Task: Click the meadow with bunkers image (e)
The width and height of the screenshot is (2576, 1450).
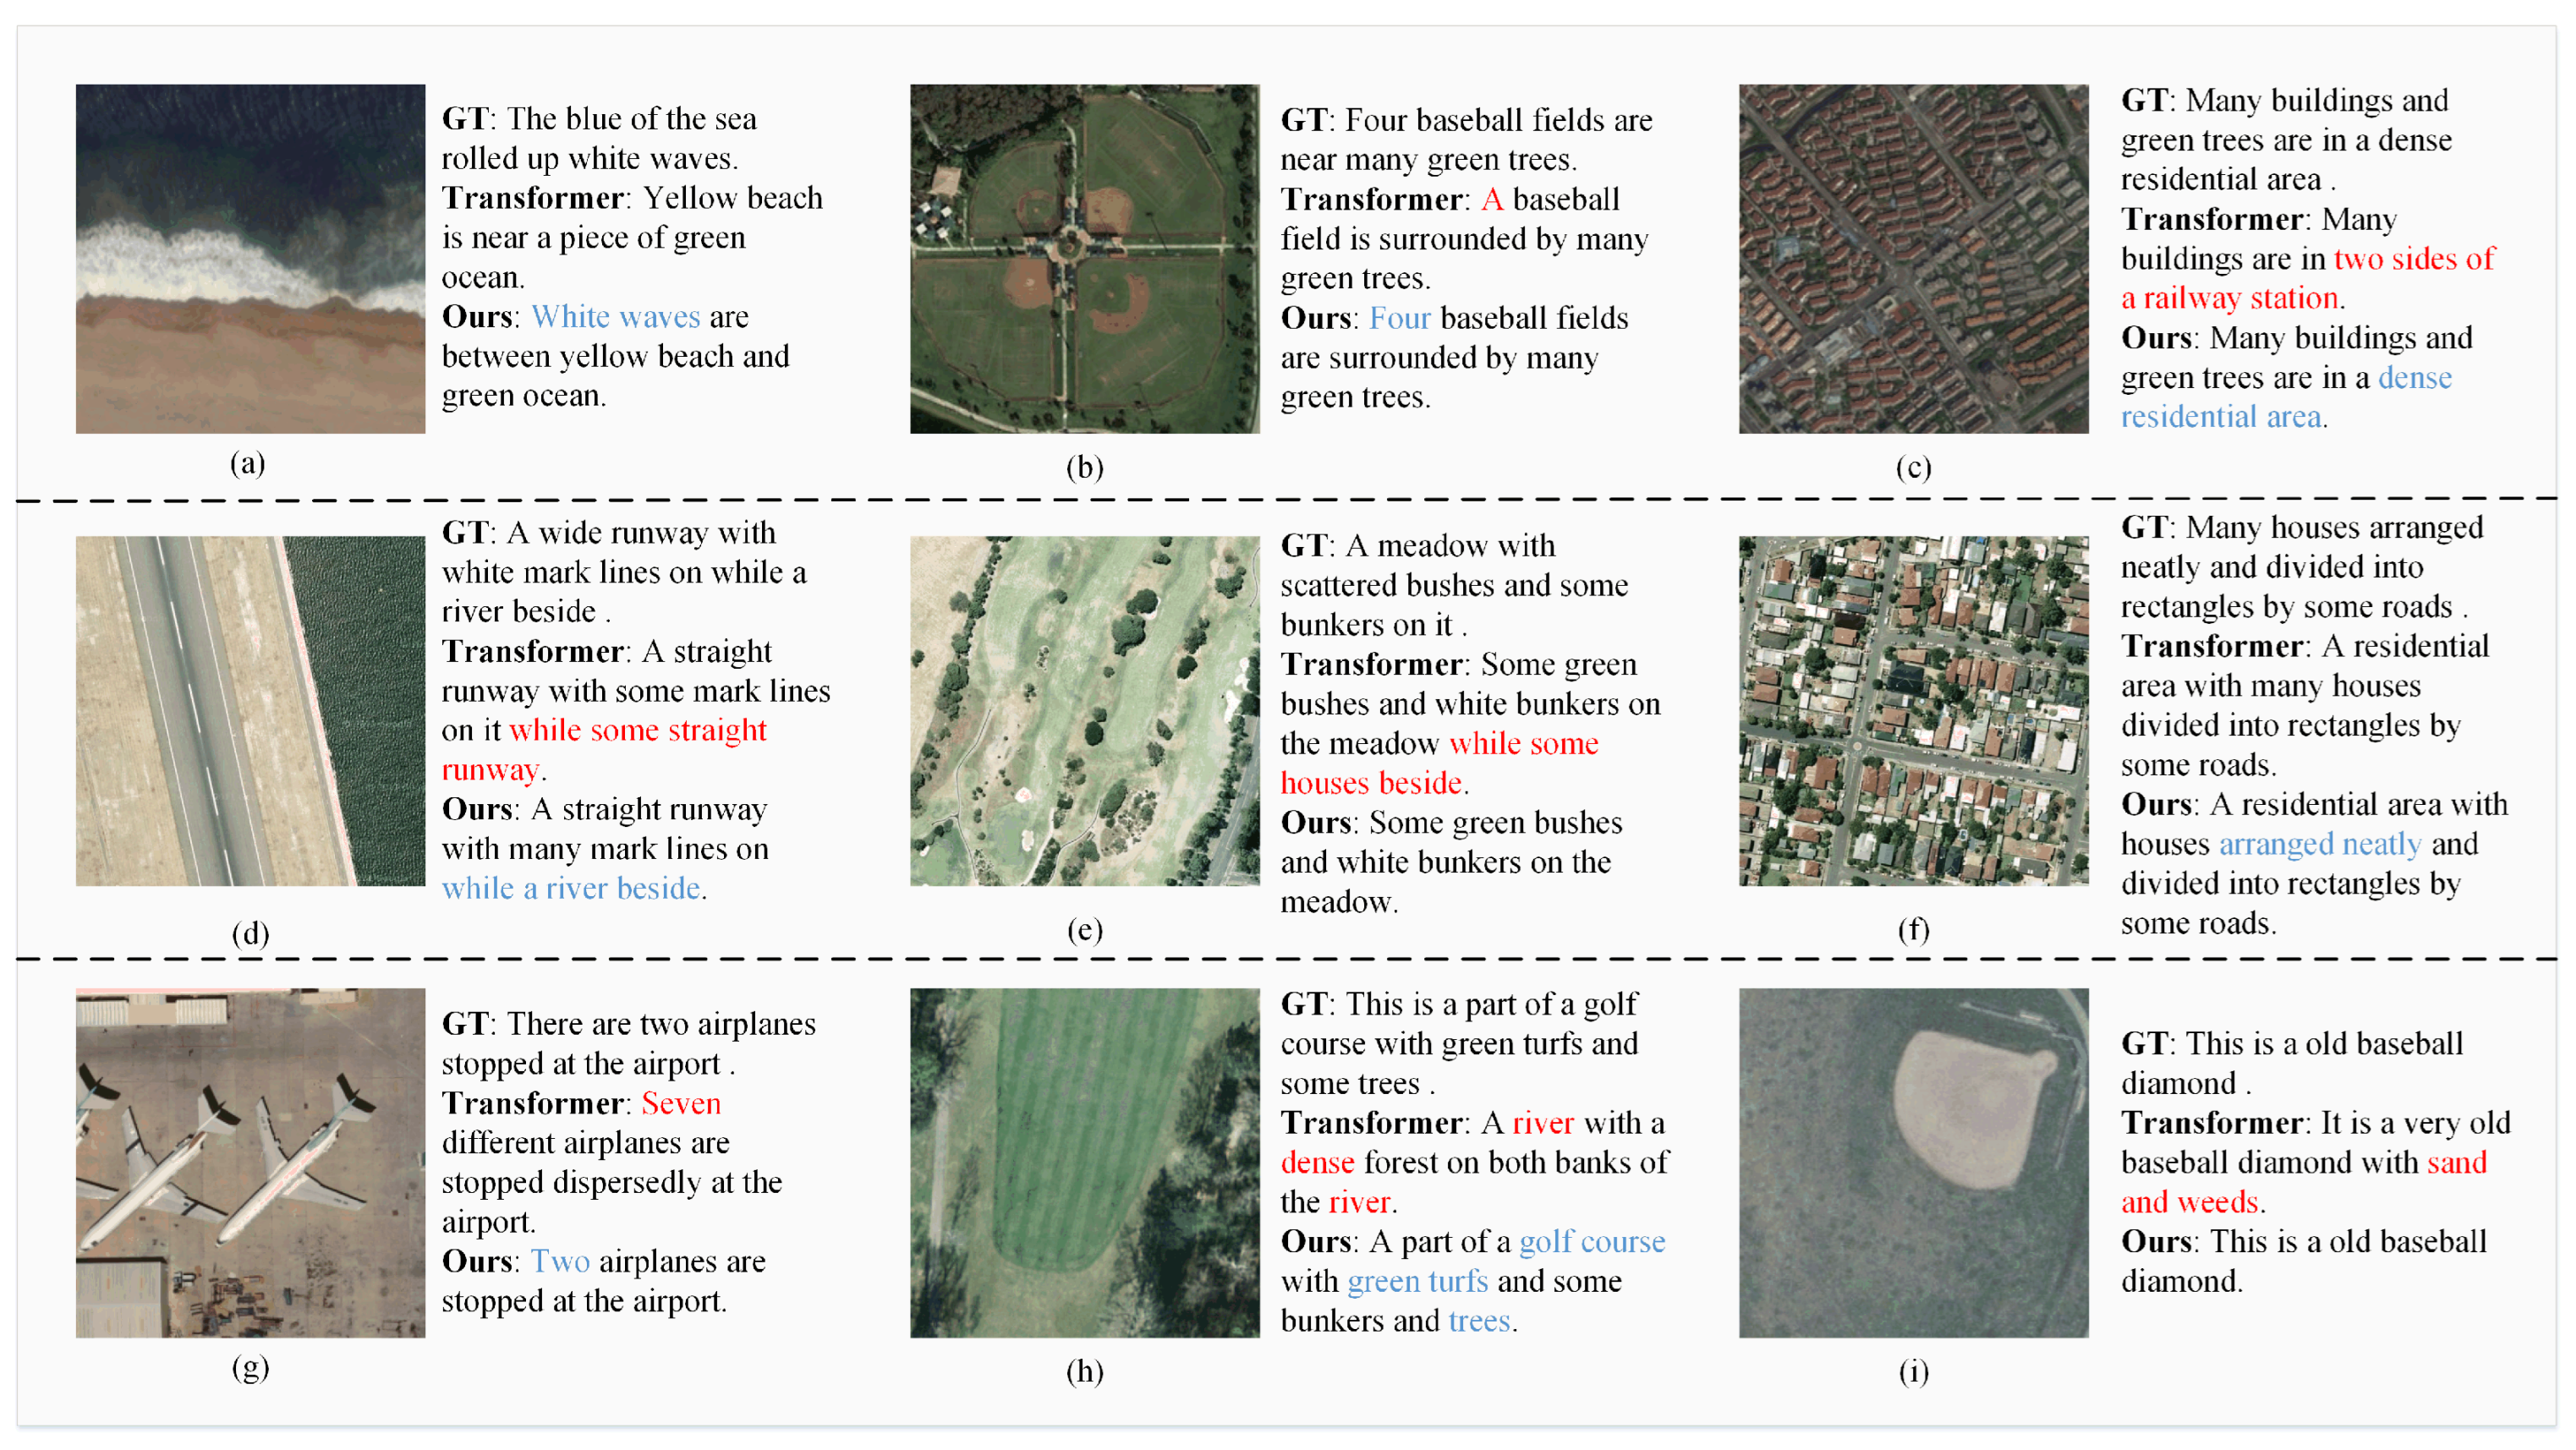Action: tap(1084, 710)
